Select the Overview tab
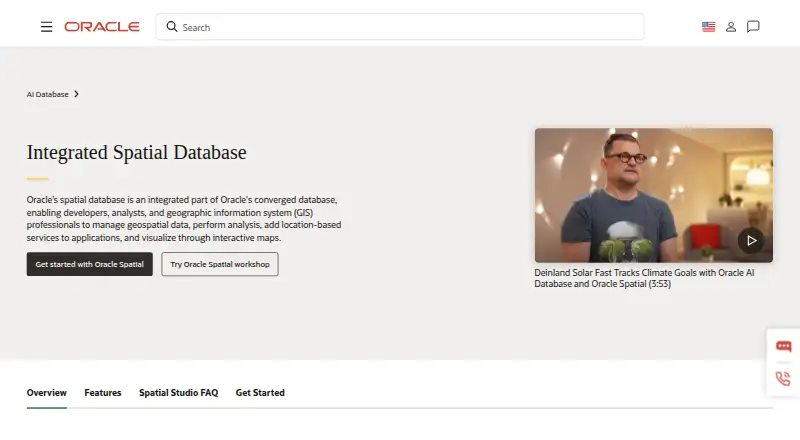Viewport: 800px width, 440px height. point(46,393)
